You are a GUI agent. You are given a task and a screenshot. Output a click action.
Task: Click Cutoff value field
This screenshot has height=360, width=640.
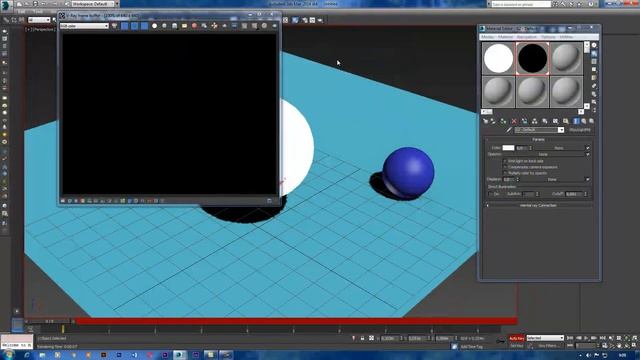(x=575, y=194)
